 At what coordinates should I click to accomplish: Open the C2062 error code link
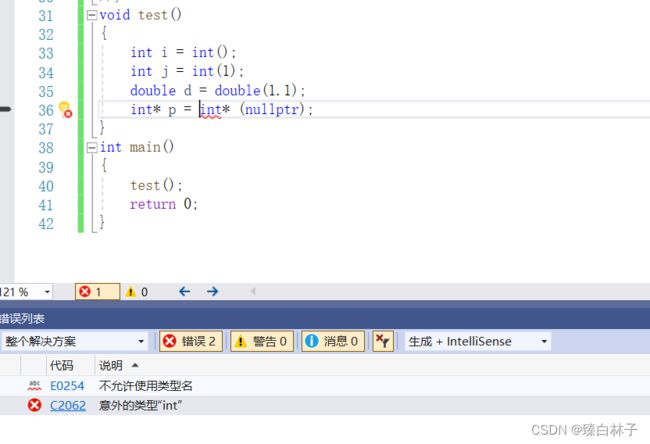pos(66,405)
